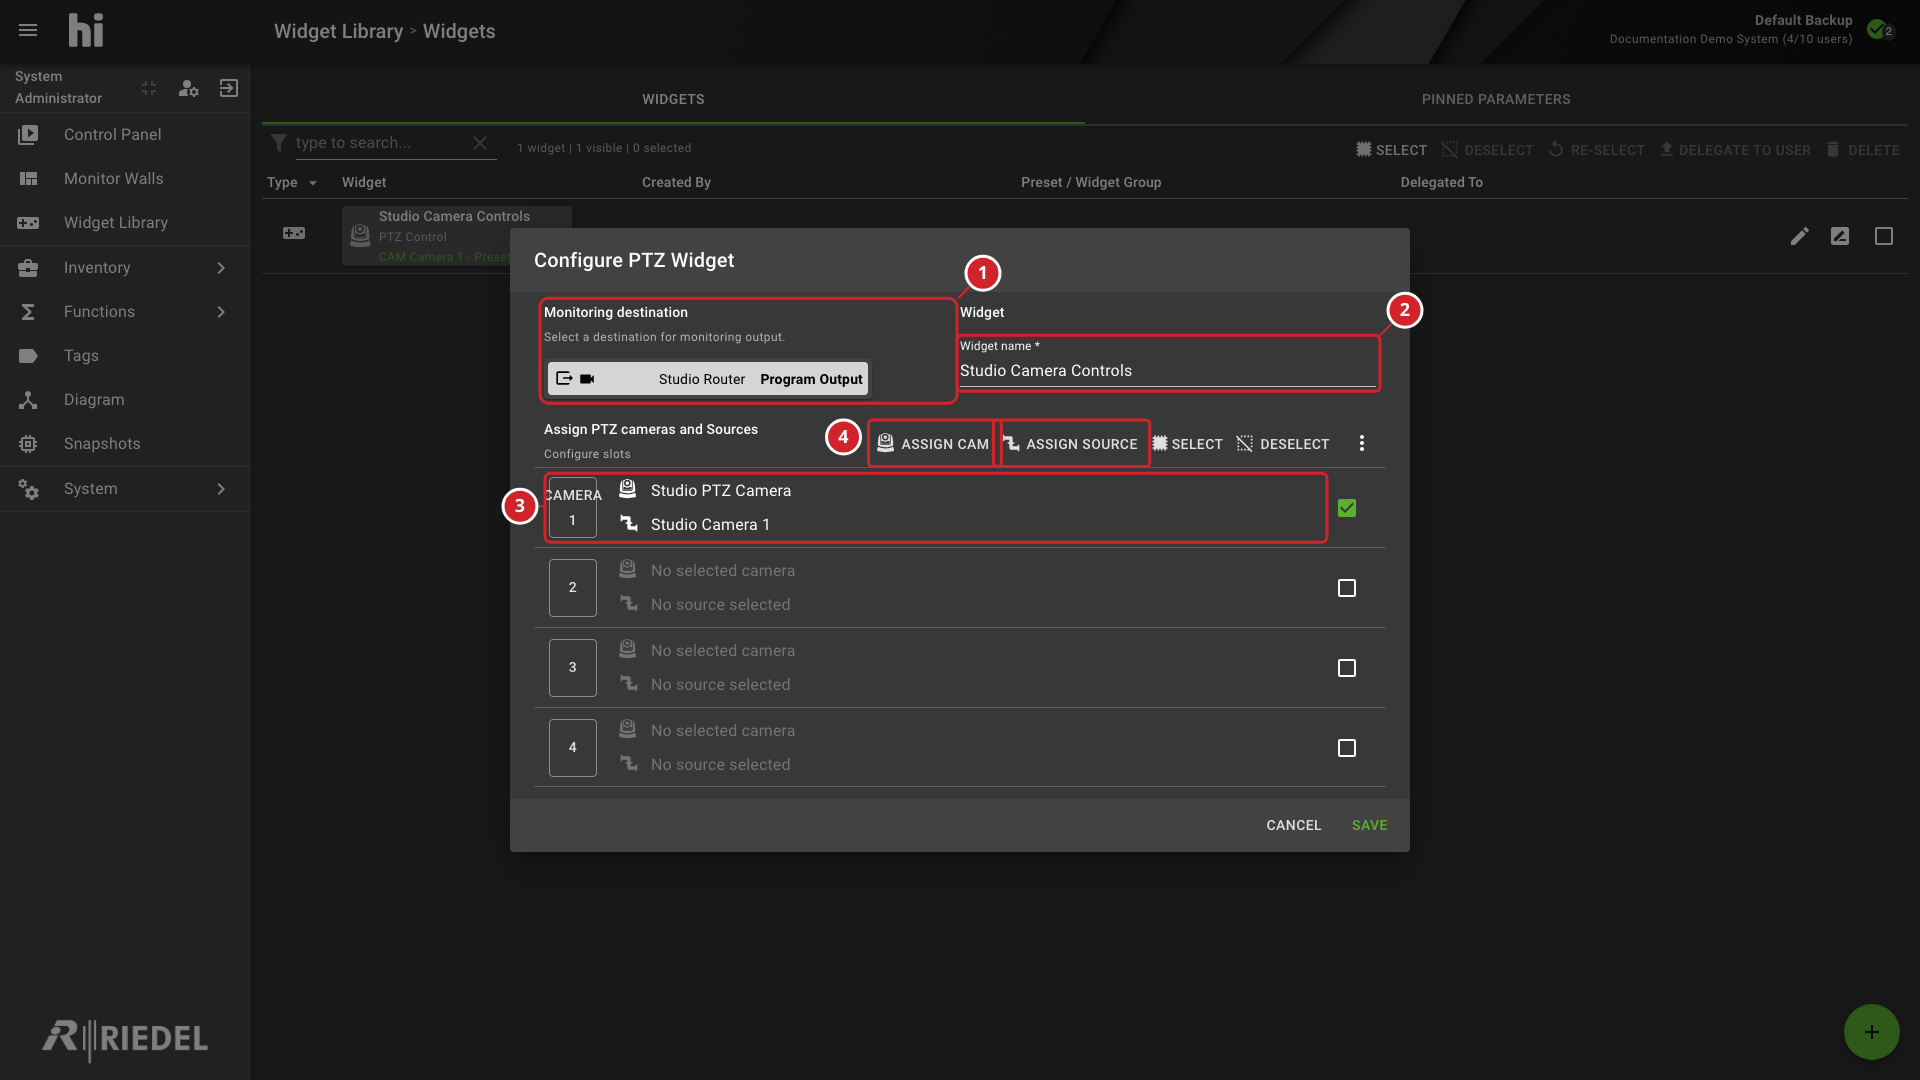The width and height of the screenshot is (1920, 1080).
Task: Open the widget preview edit icon in the row
Action: pyautogui.click(x=1840, y=236)
